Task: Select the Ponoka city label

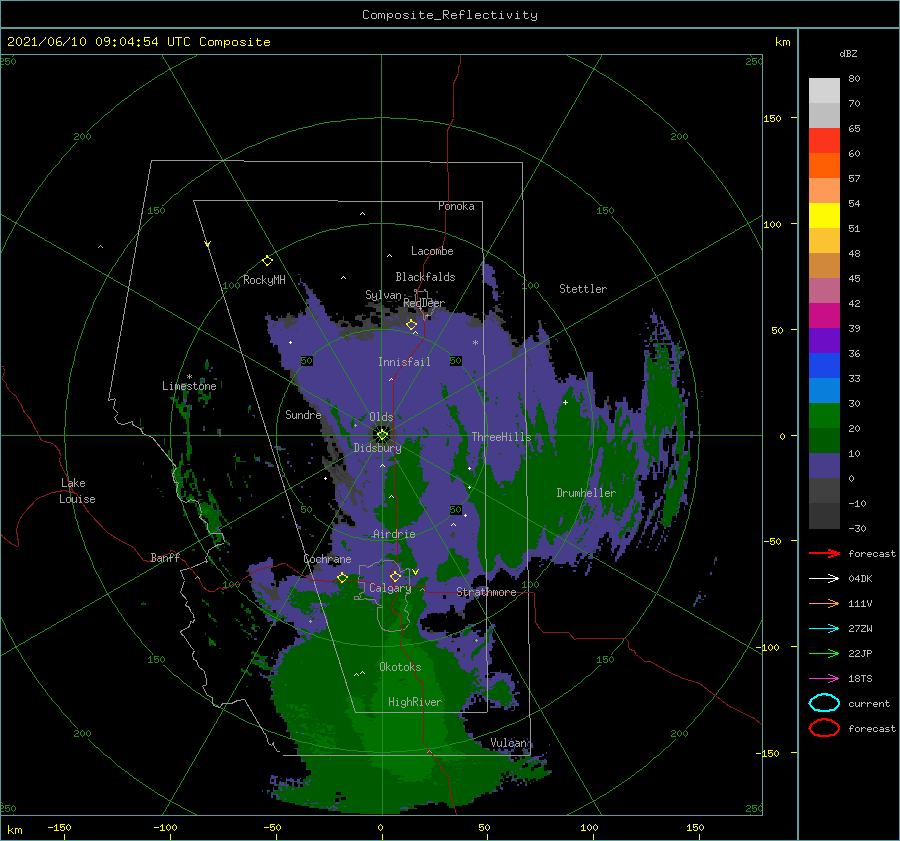Action: [456, 206]
